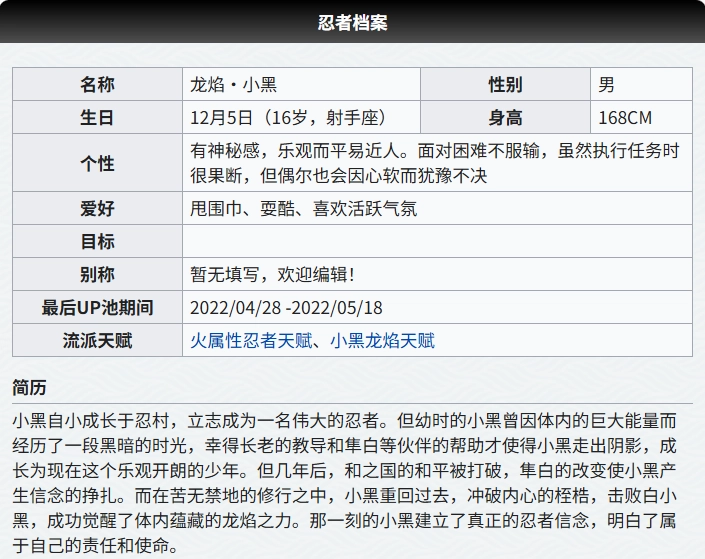Click the 流派天赋 label cell
The image size is (705, 559).
point(98,341)
